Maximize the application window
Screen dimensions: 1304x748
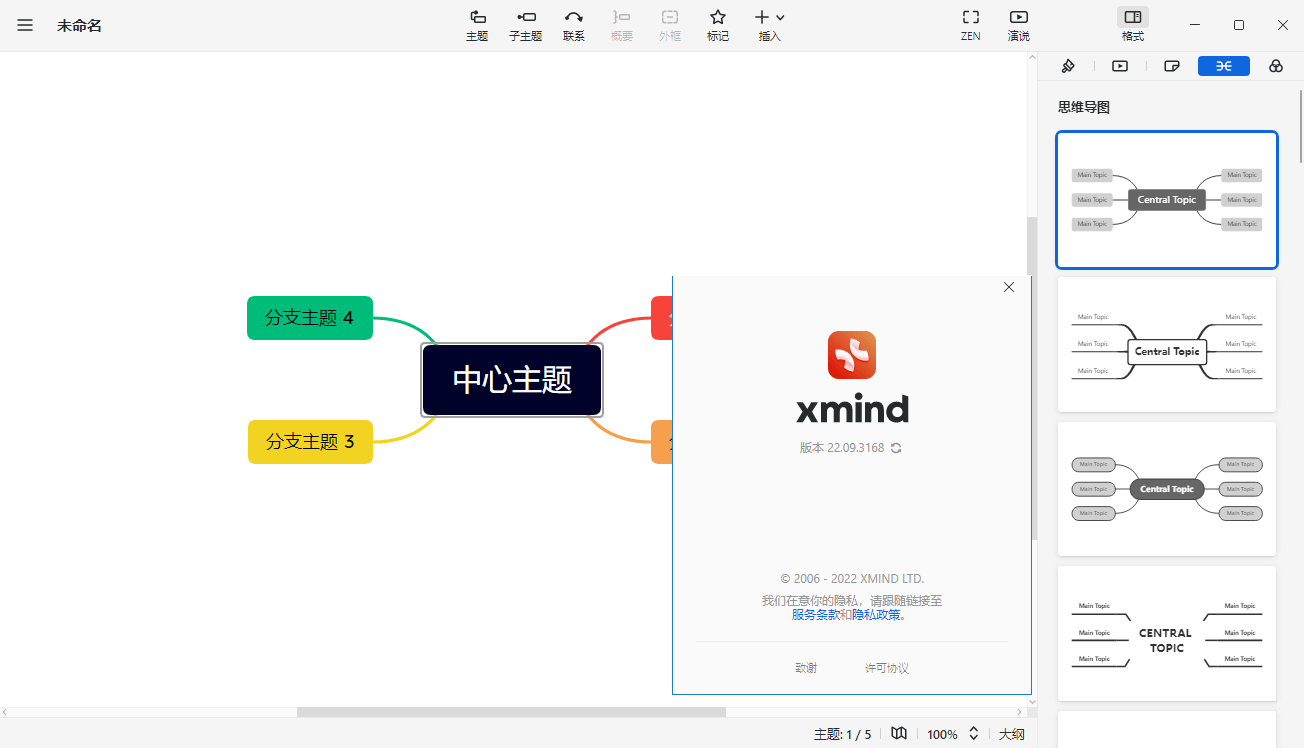tap(1239, 25)
